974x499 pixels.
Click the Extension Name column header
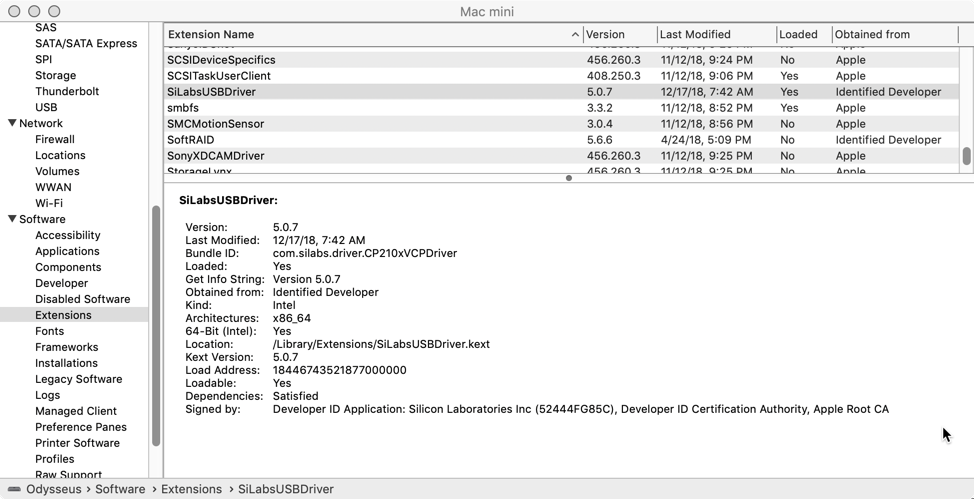(x=373, y=35)
